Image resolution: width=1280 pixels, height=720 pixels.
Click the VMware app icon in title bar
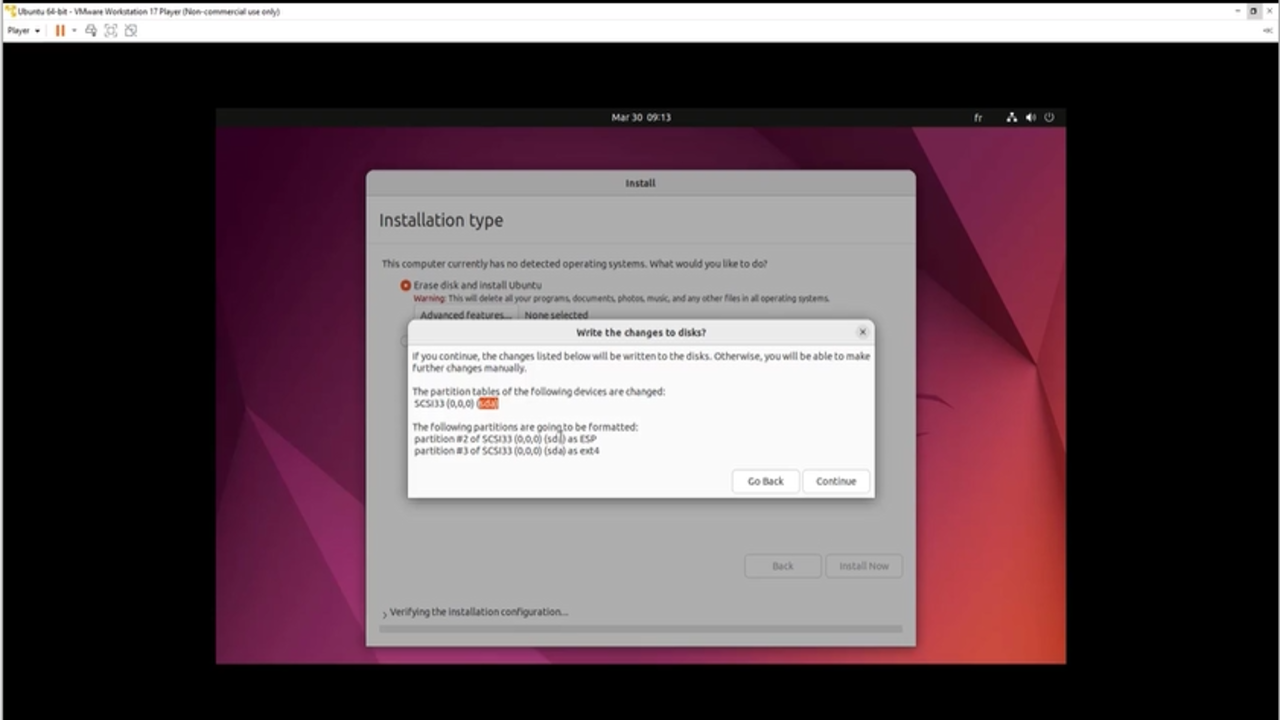(x=11, y=11)
